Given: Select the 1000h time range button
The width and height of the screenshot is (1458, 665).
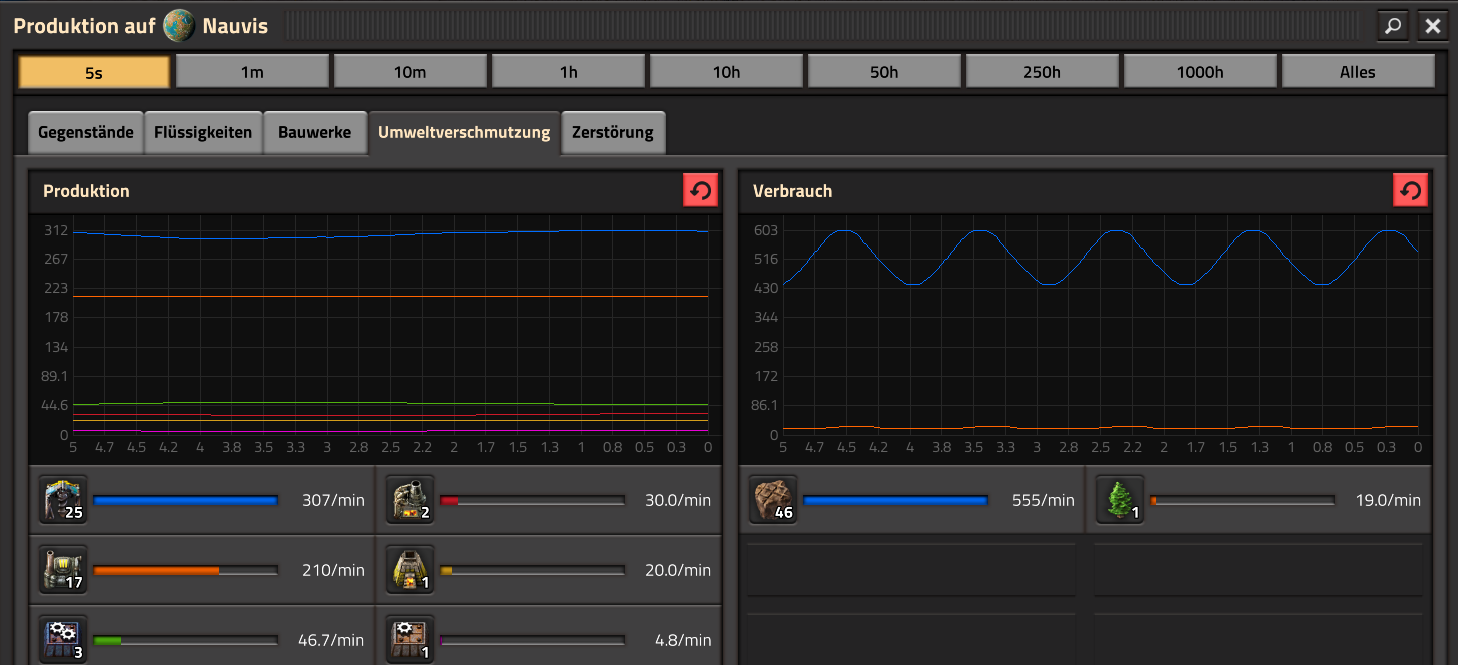Looking at the screenshot, I should 1199,72.
